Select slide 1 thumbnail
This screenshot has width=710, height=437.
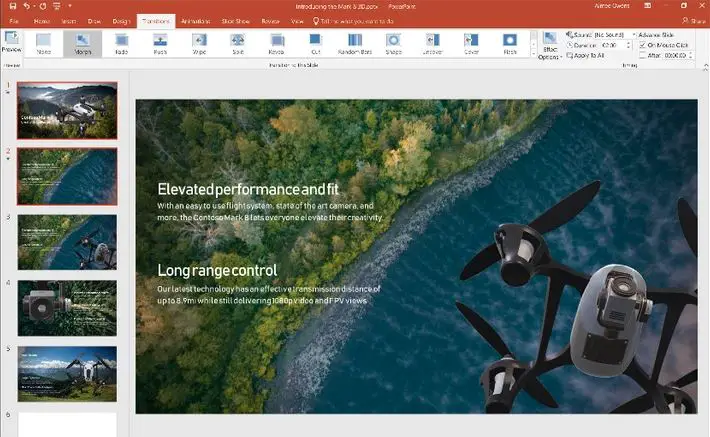coord(67,110)
